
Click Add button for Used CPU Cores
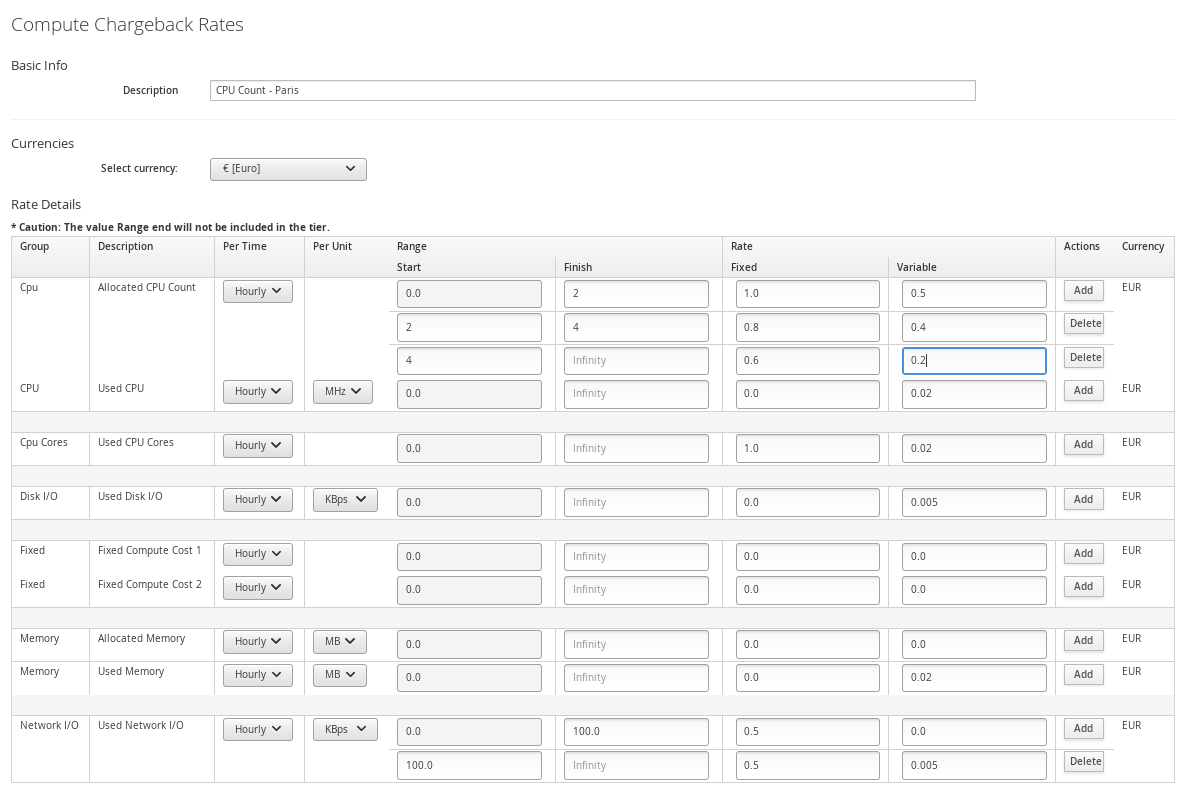click(1083, 444)
